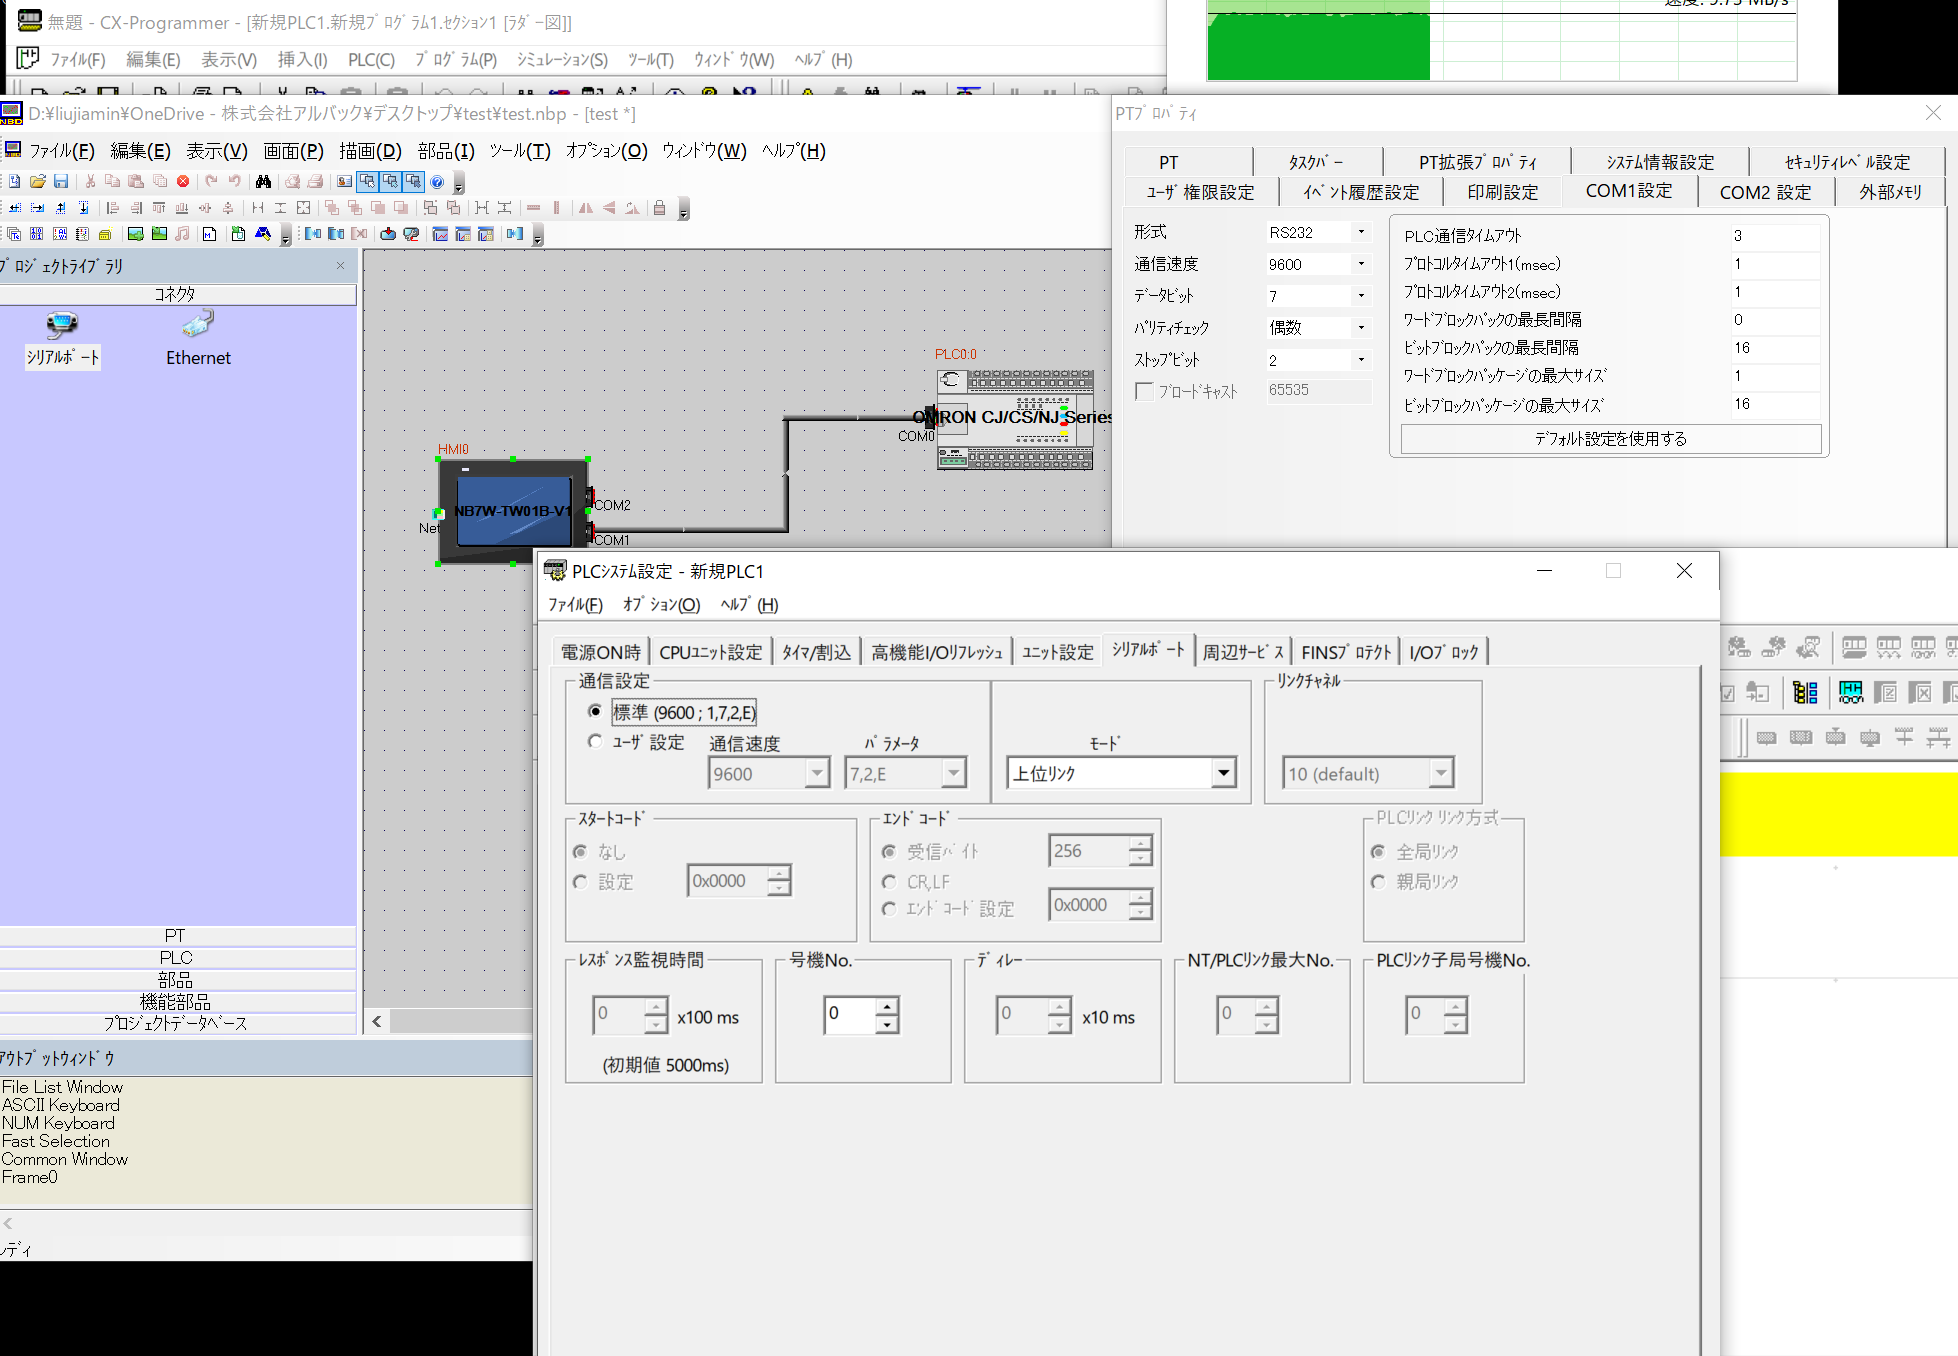Click the blue Help question mark icon
The image size is (1958, 1356).
tap(437, 181)
